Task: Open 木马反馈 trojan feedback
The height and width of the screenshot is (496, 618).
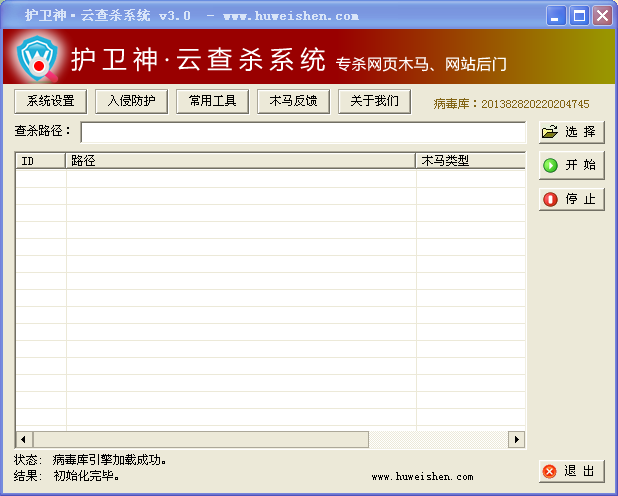Action: click(x=293, y=101)
